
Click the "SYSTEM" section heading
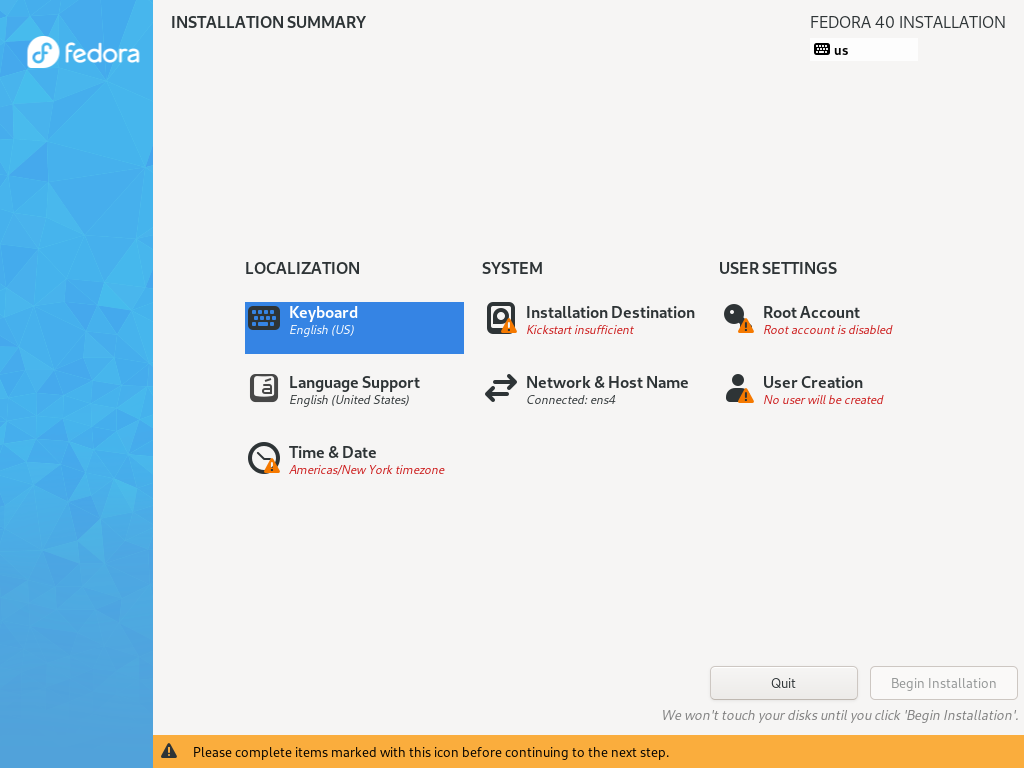[x=512, y=268]
